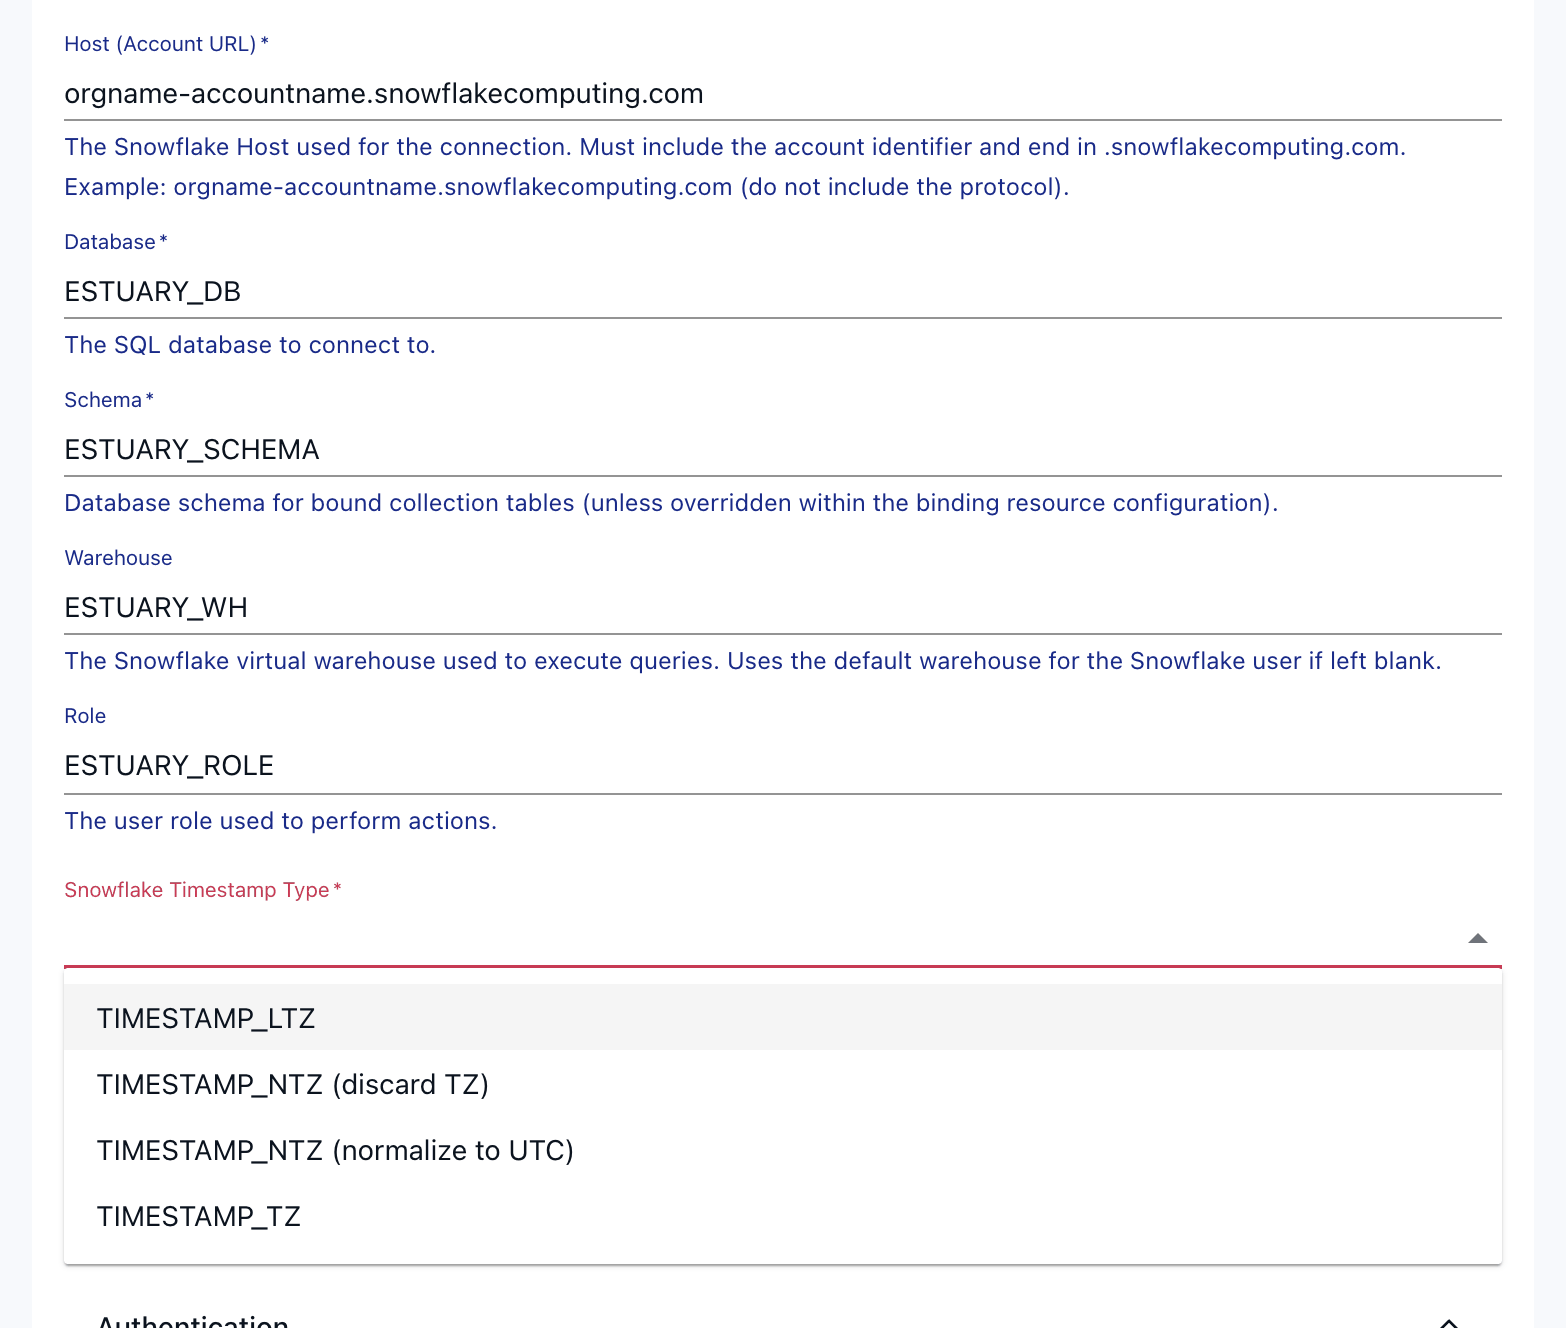Image resolution: width=1566 pixels, height=1328 pixels.
Task: Click the Snowflake Timestamp Type label
Action: (203, 890)
